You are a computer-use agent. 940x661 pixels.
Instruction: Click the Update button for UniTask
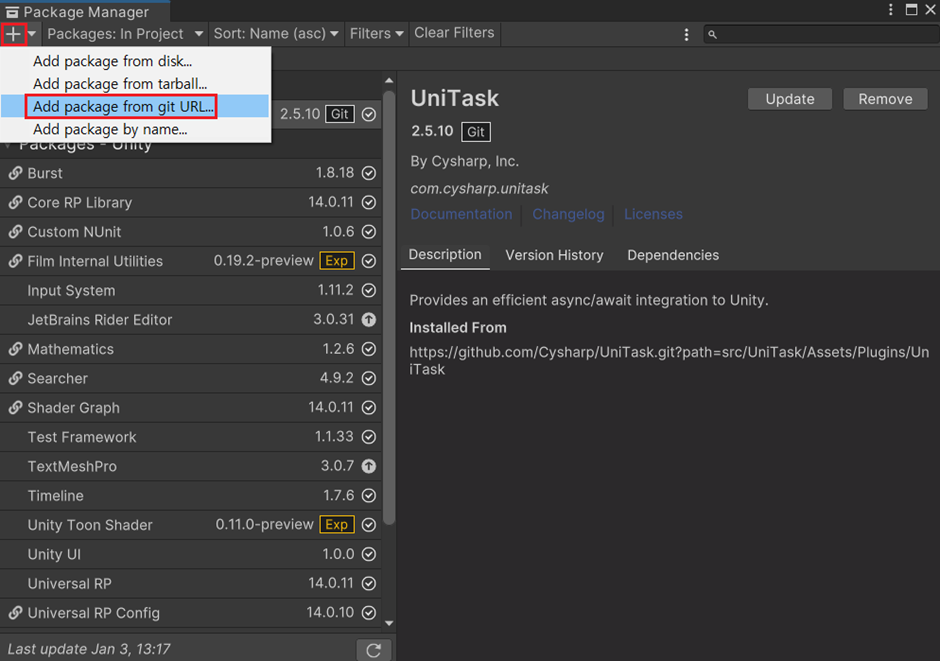[790, 99]
